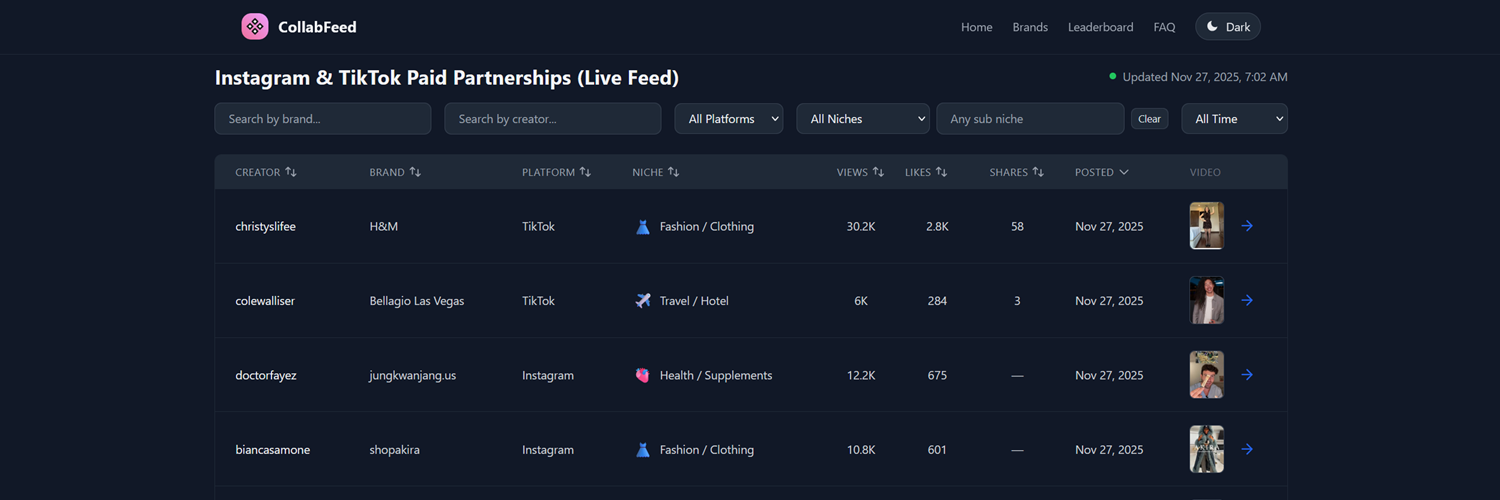This screenshot has height=500, width=1500.
Task: Open christyslifee's H&M video thumbnail
Action: 1206,226
